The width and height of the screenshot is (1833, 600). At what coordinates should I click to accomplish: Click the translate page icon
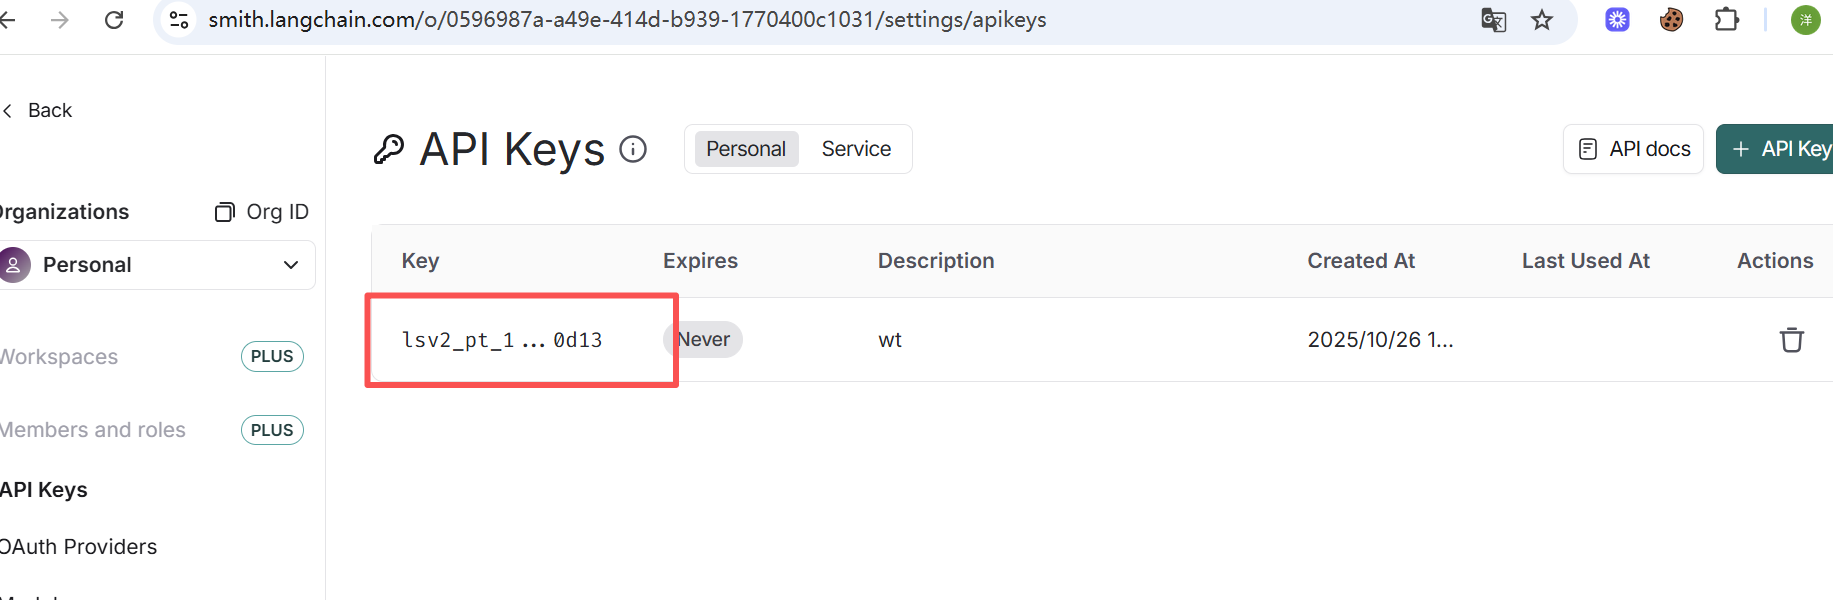tap(1493, 20)
